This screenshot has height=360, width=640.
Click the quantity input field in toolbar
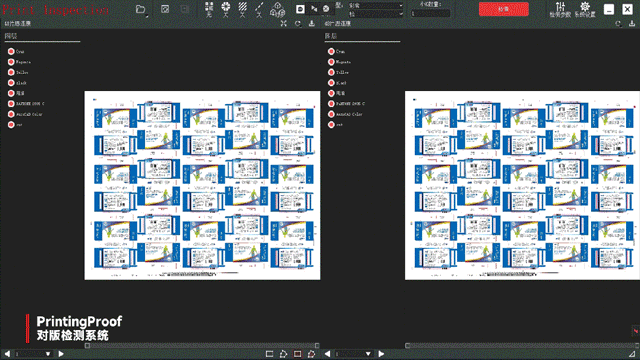point(430,13)
